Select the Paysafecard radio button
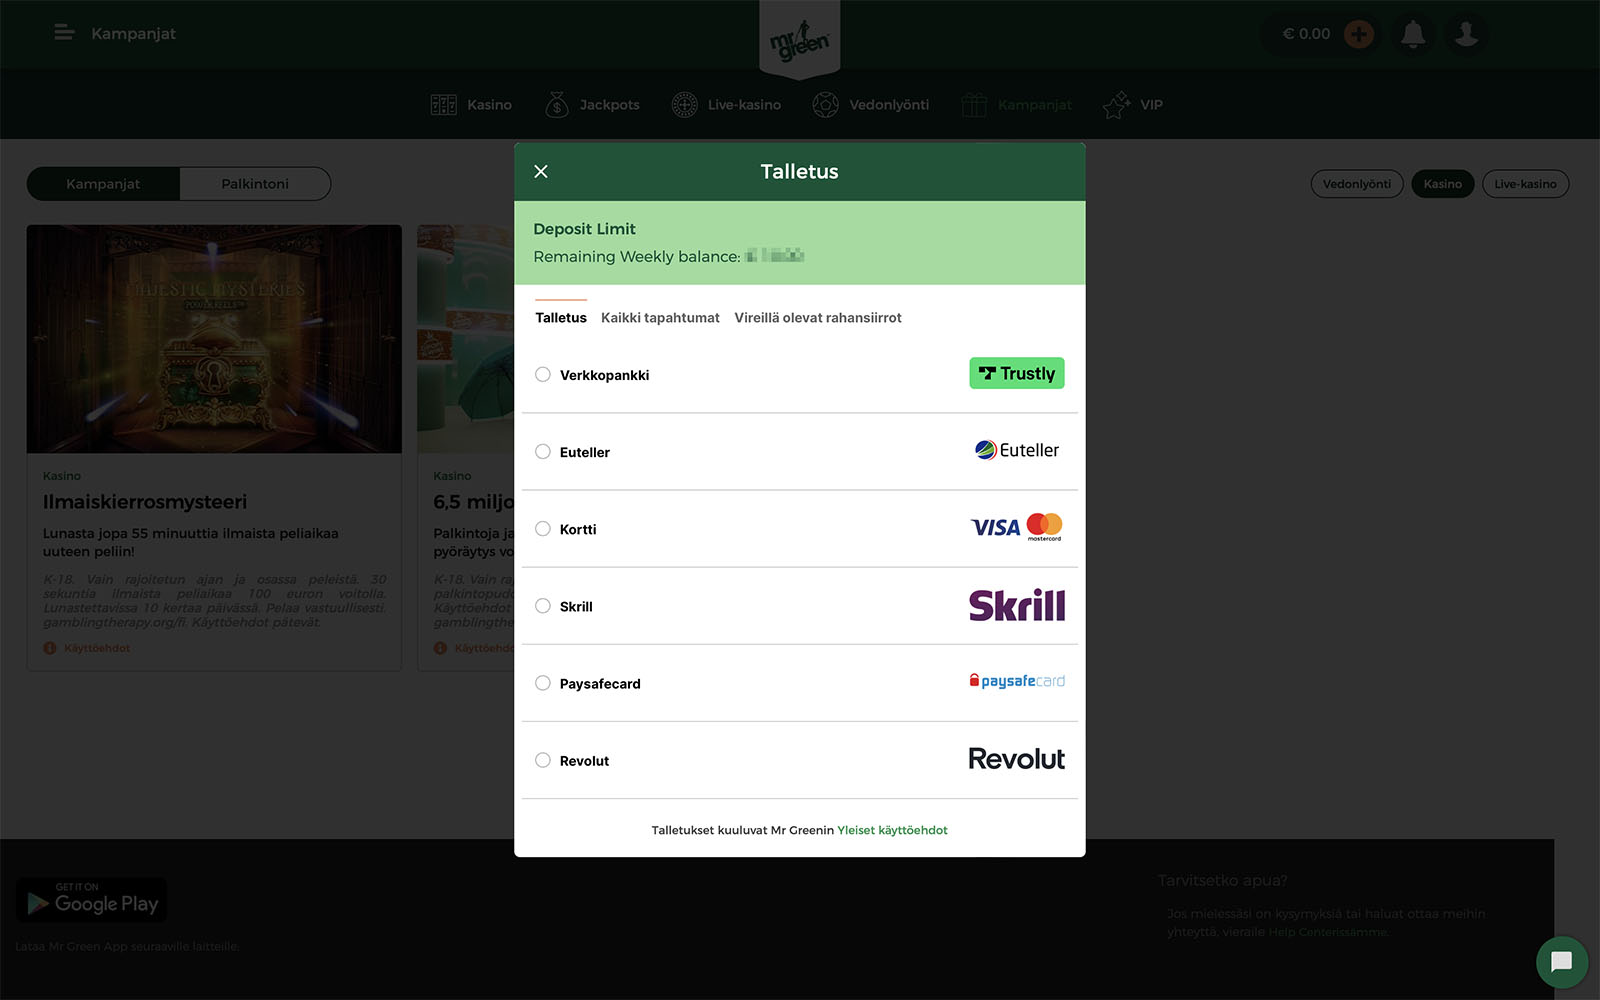 coord(543,683)
